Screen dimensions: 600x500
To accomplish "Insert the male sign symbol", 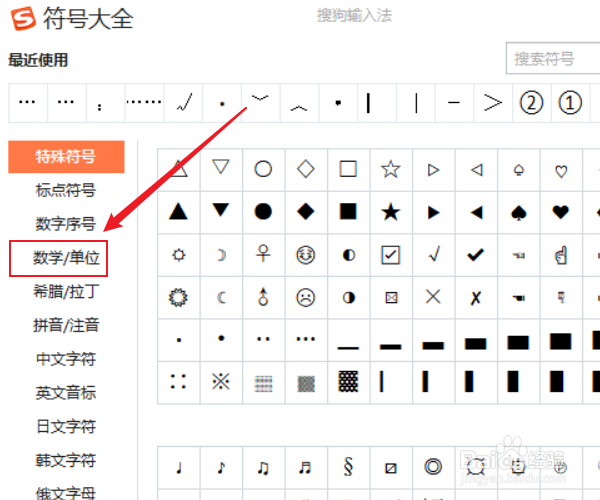I will [263, 297].
